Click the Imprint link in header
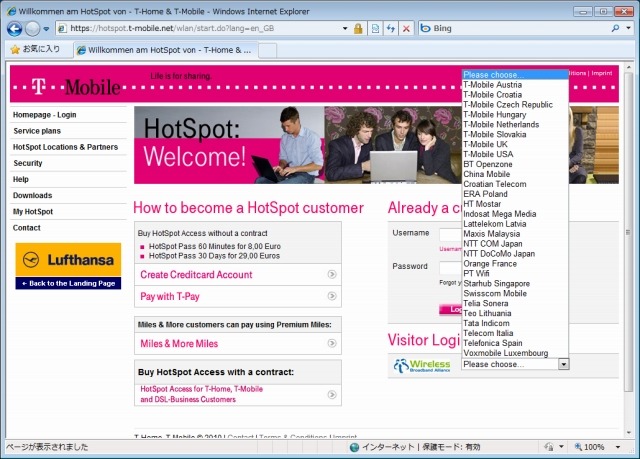Screen dimensions: 640x459 (602, 73)
